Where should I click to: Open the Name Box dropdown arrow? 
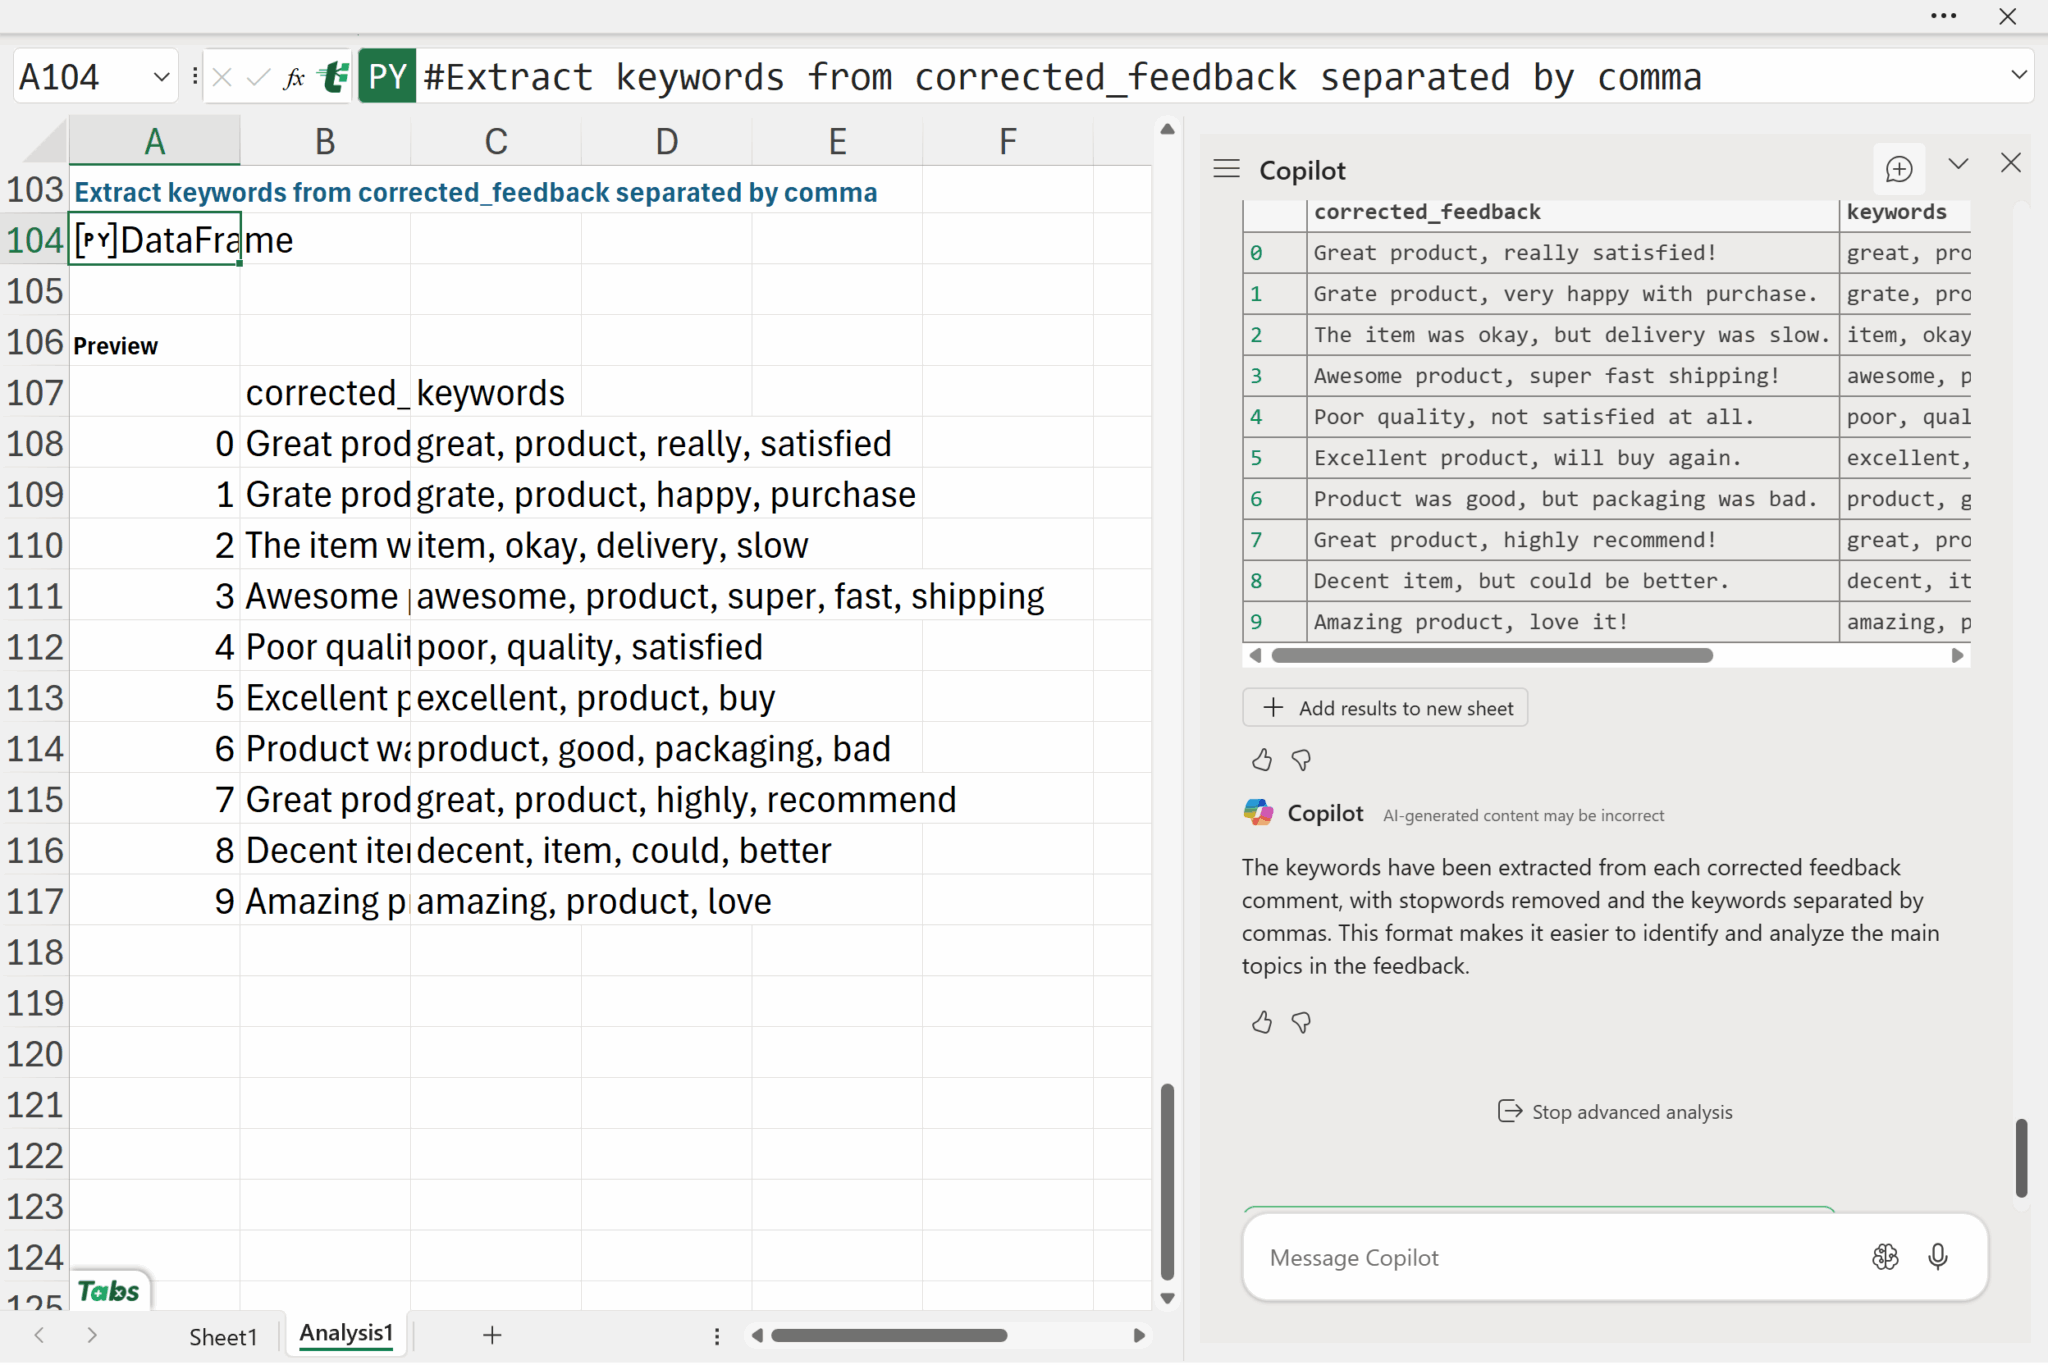coord(161,77)
